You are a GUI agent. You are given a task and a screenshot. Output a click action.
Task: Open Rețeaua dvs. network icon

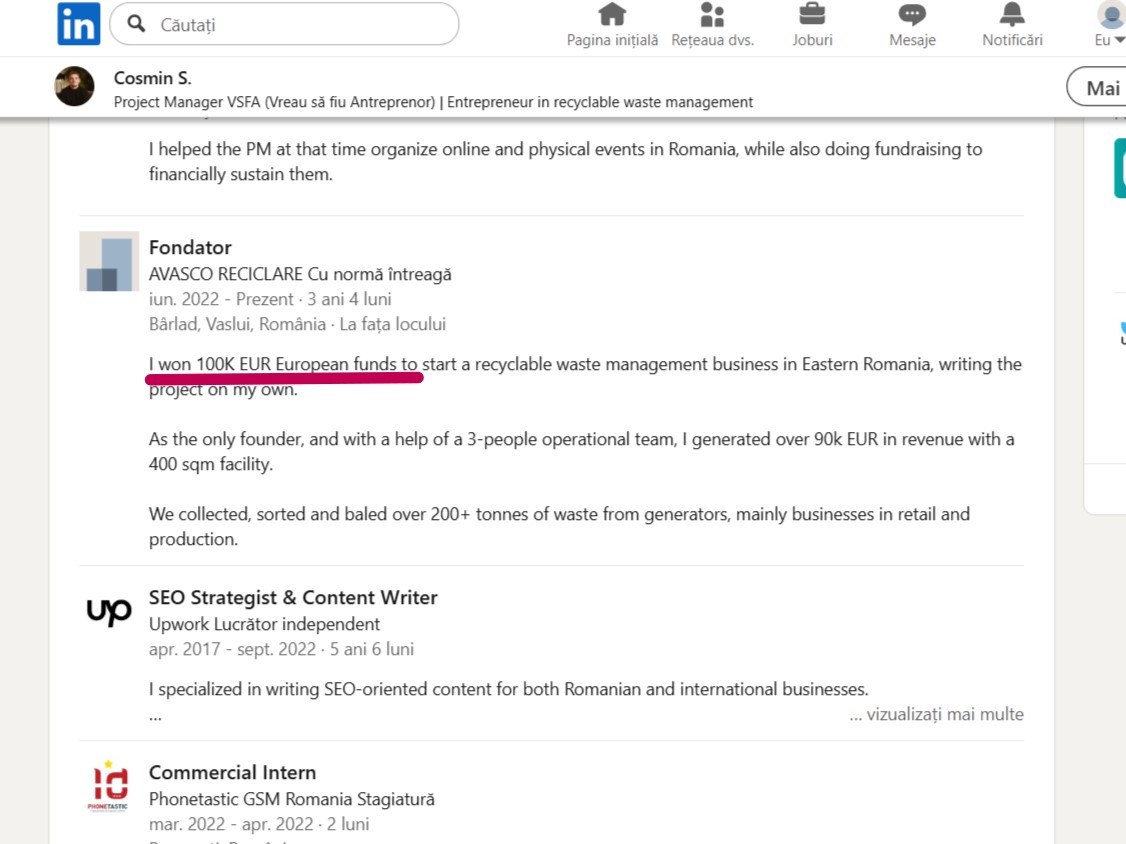pos(712,14)
